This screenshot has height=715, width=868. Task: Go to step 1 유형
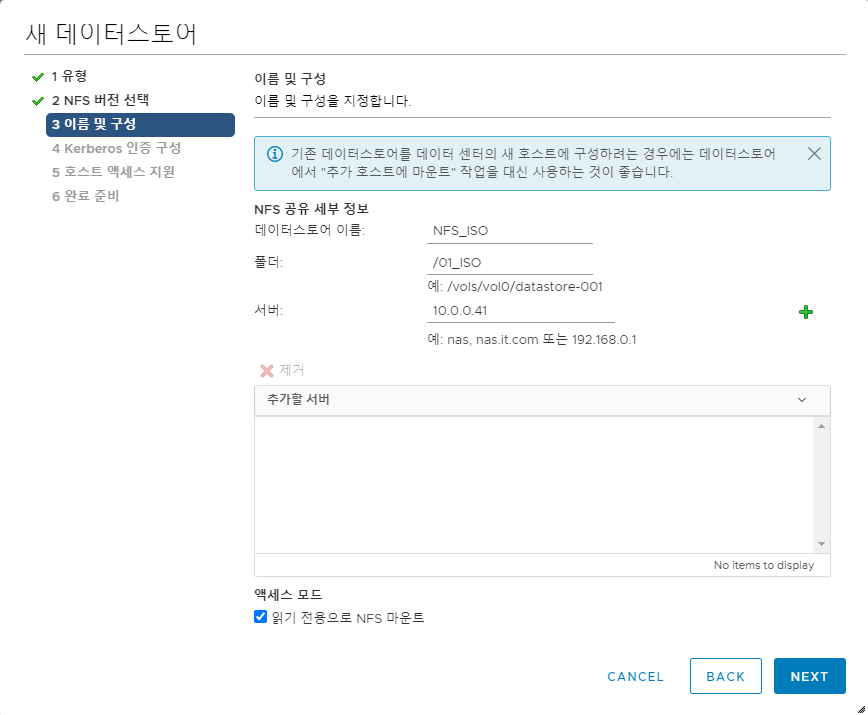pyautogui.click(x=69, y=76)
